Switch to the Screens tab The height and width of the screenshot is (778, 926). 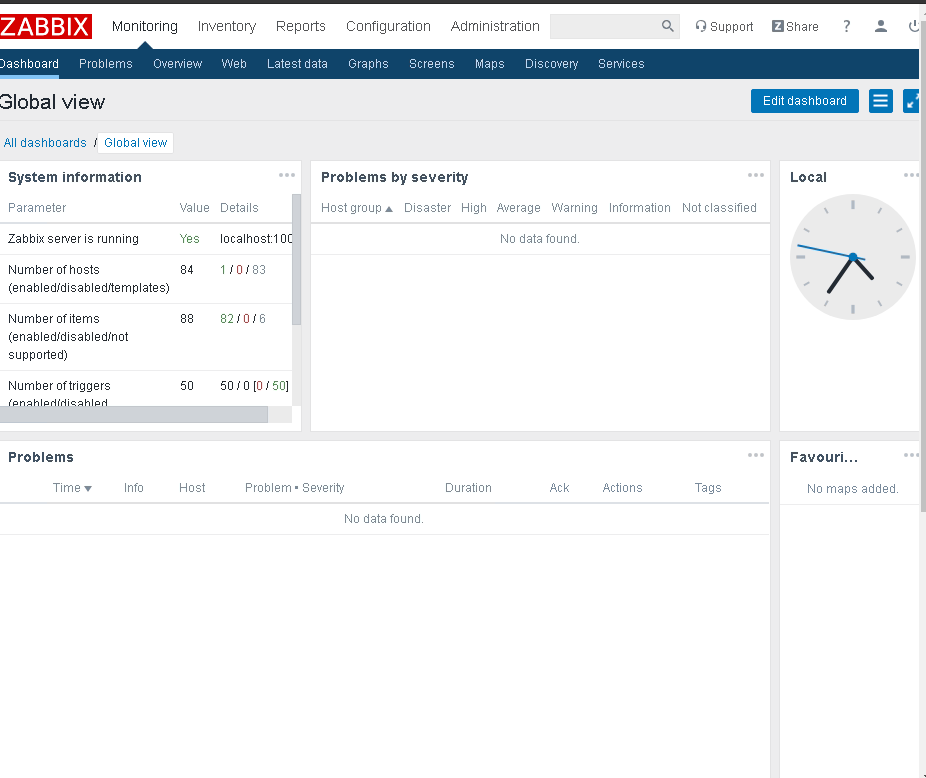coord(432,64)
